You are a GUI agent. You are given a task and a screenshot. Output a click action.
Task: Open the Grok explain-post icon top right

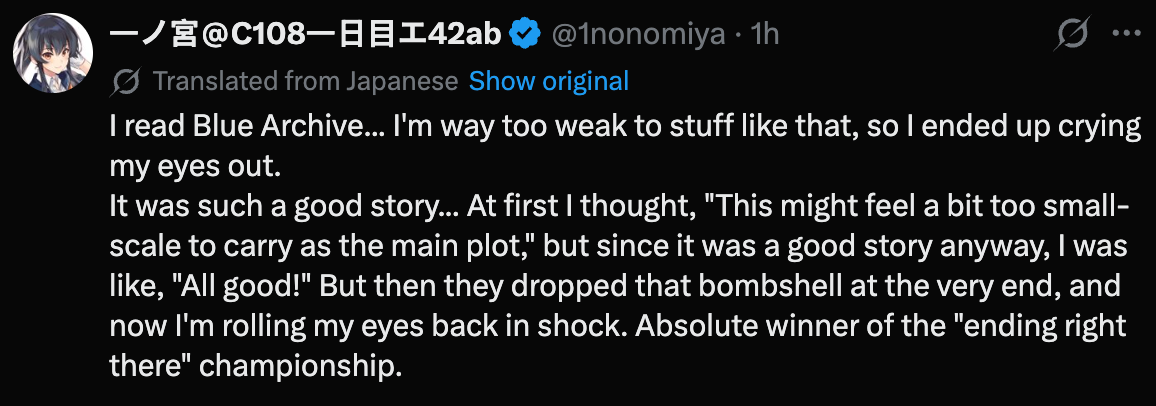point(1073,34)
